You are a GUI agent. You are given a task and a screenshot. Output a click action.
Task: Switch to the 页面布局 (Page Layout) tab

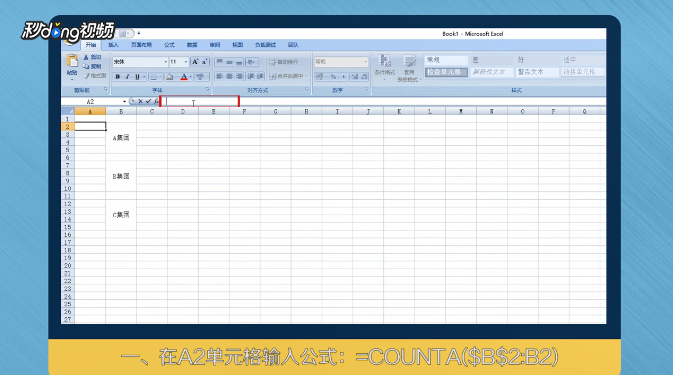pos(141,45)
